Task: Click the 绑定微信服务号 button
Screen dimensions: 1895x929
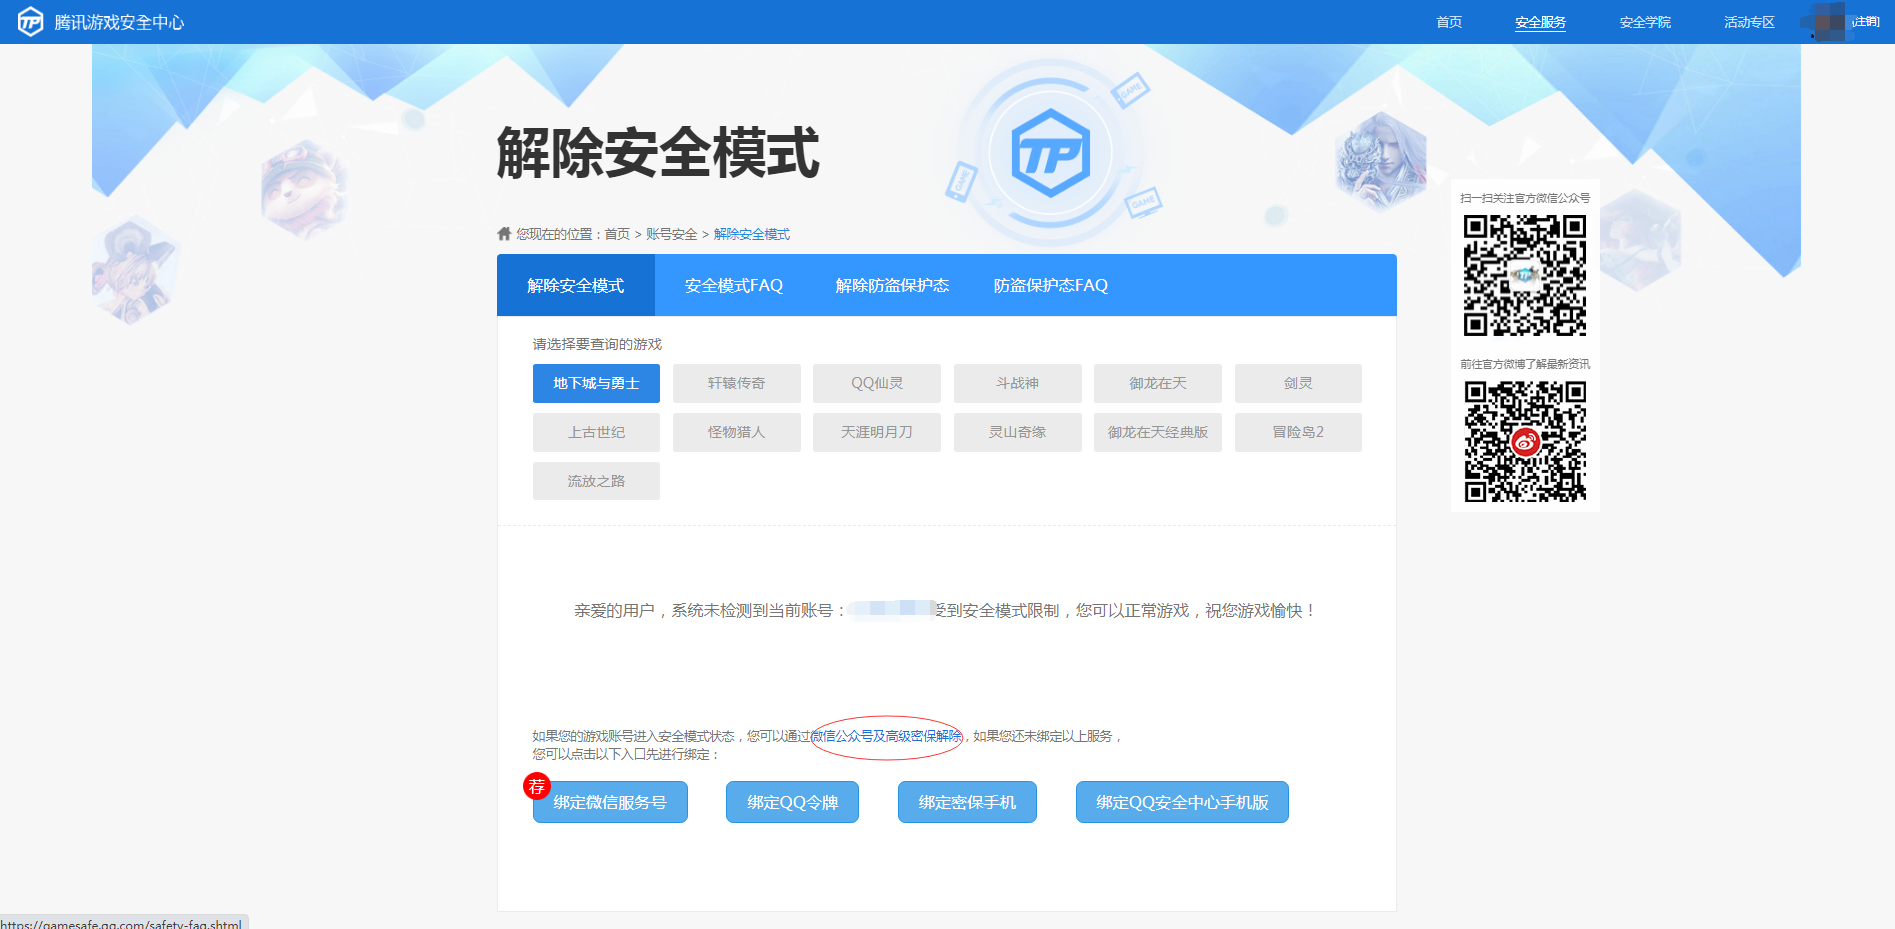Action: coord(610,802)
